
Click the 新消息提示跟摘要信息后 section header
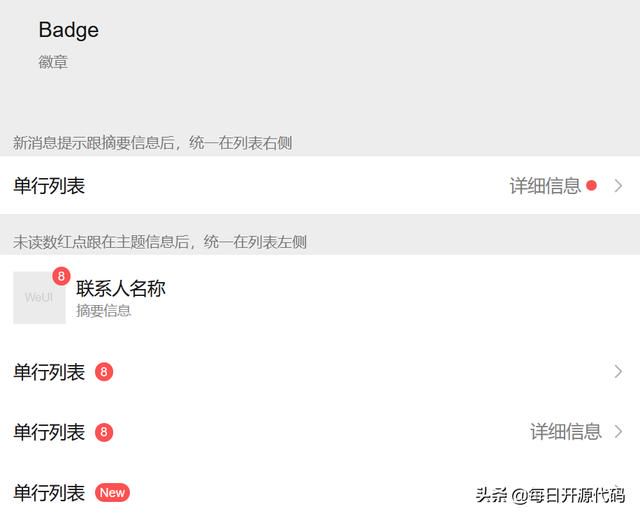point(152,143)
